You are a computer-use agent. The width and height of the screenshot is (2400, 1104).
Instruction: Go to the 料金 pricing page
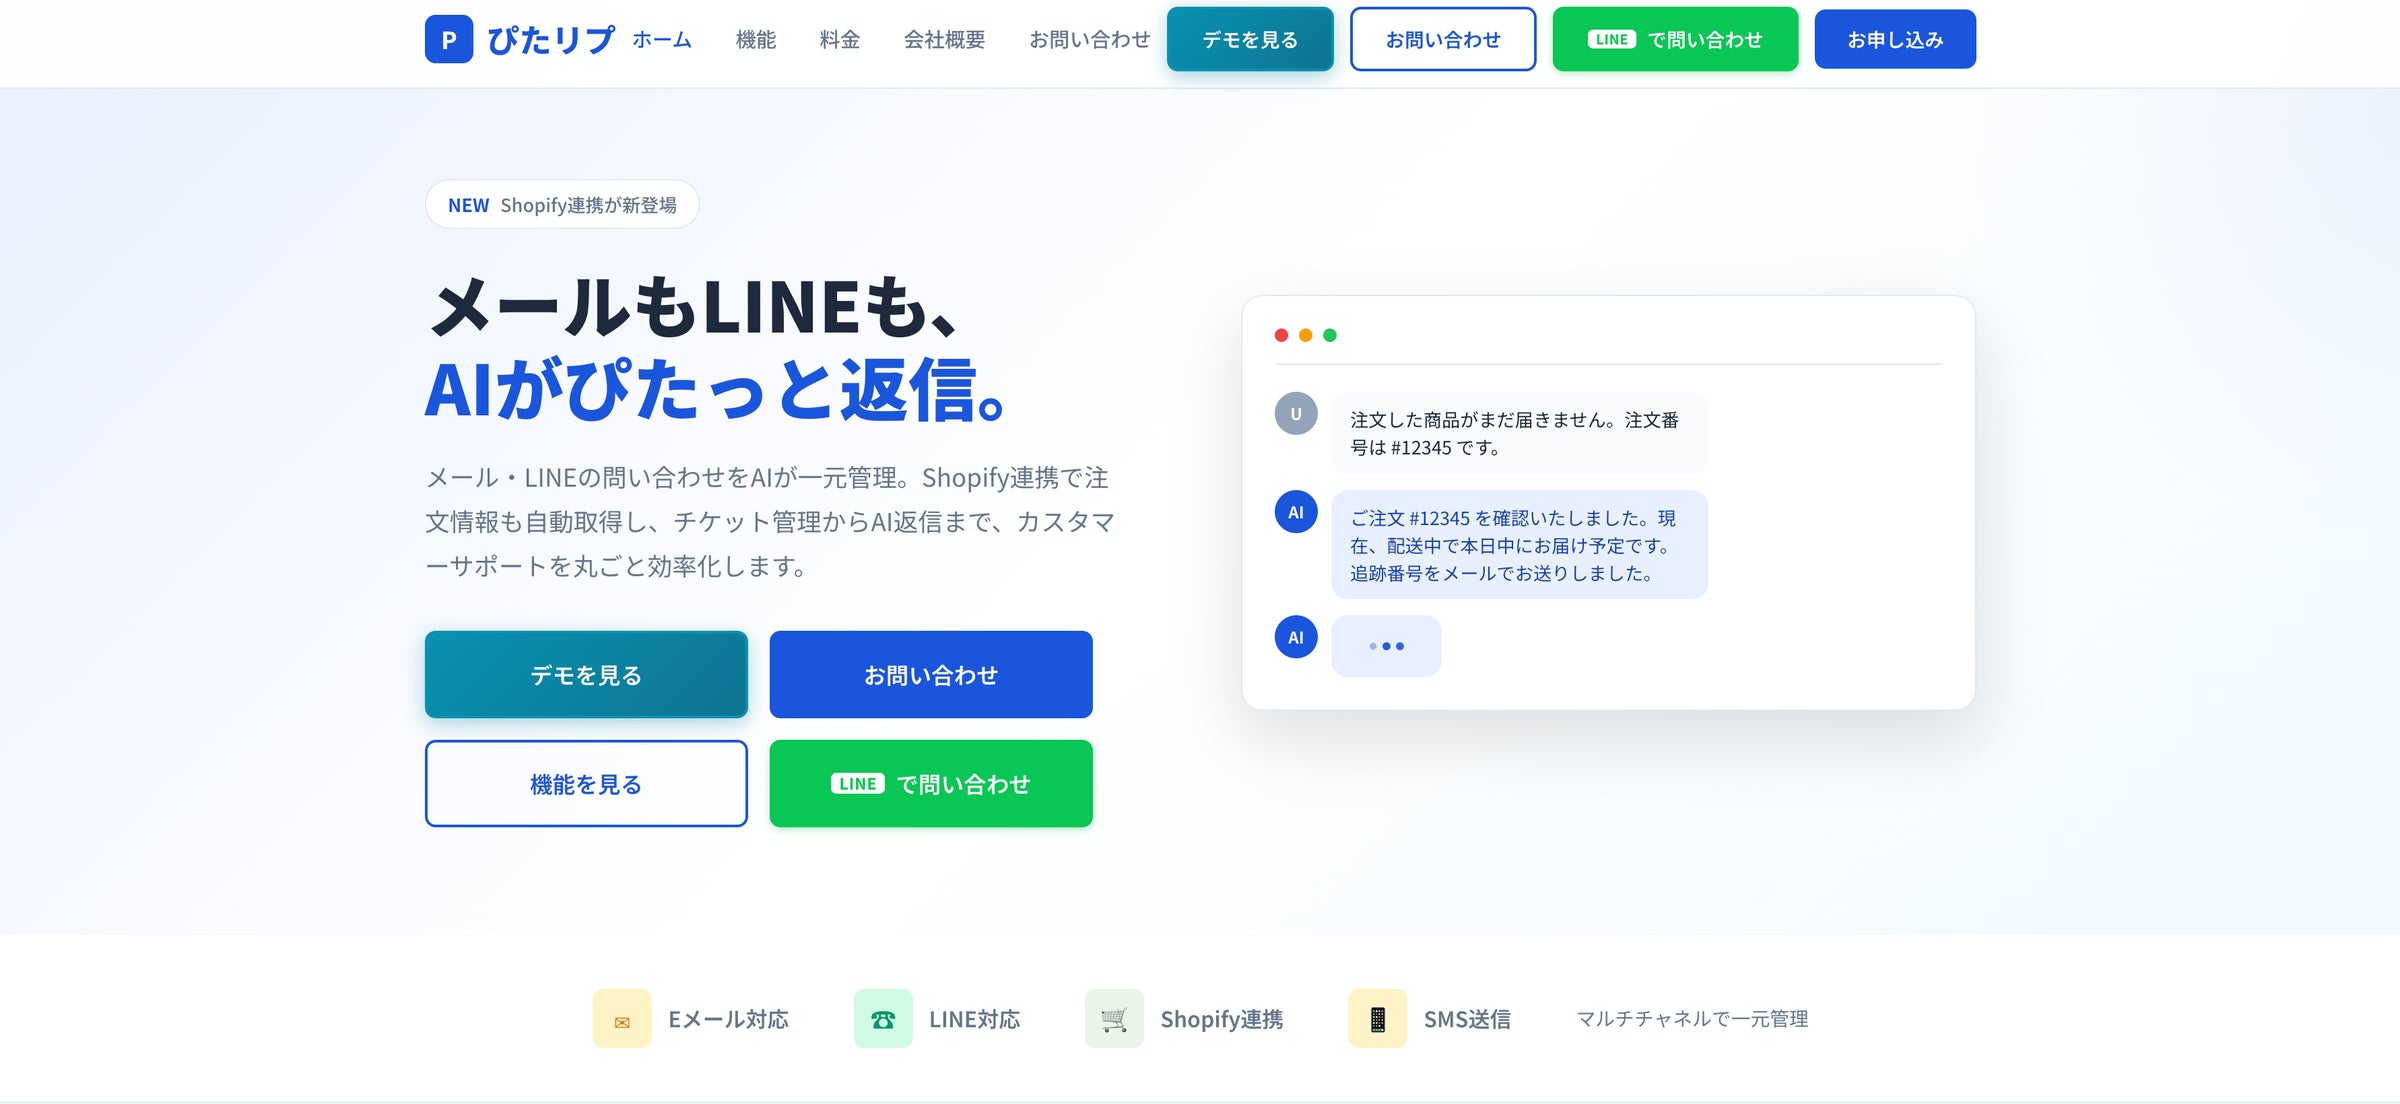840,39
